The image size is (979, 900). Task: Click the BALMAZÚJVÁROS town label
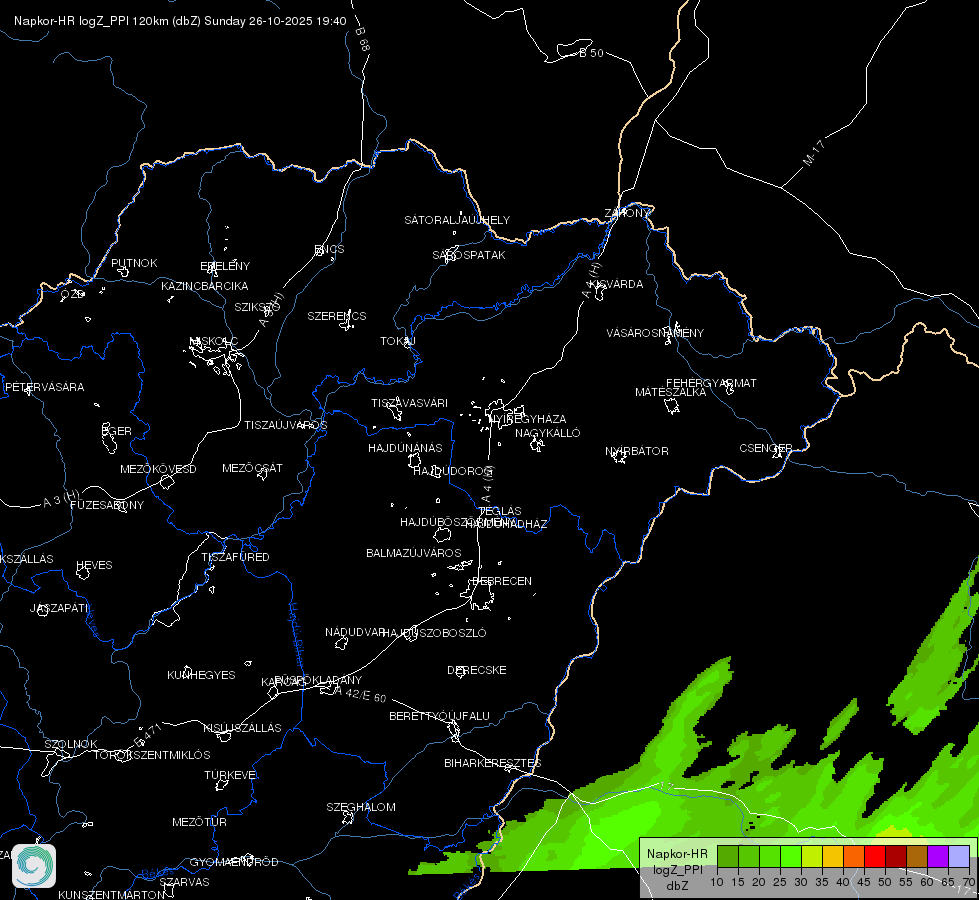click(414, 553)
